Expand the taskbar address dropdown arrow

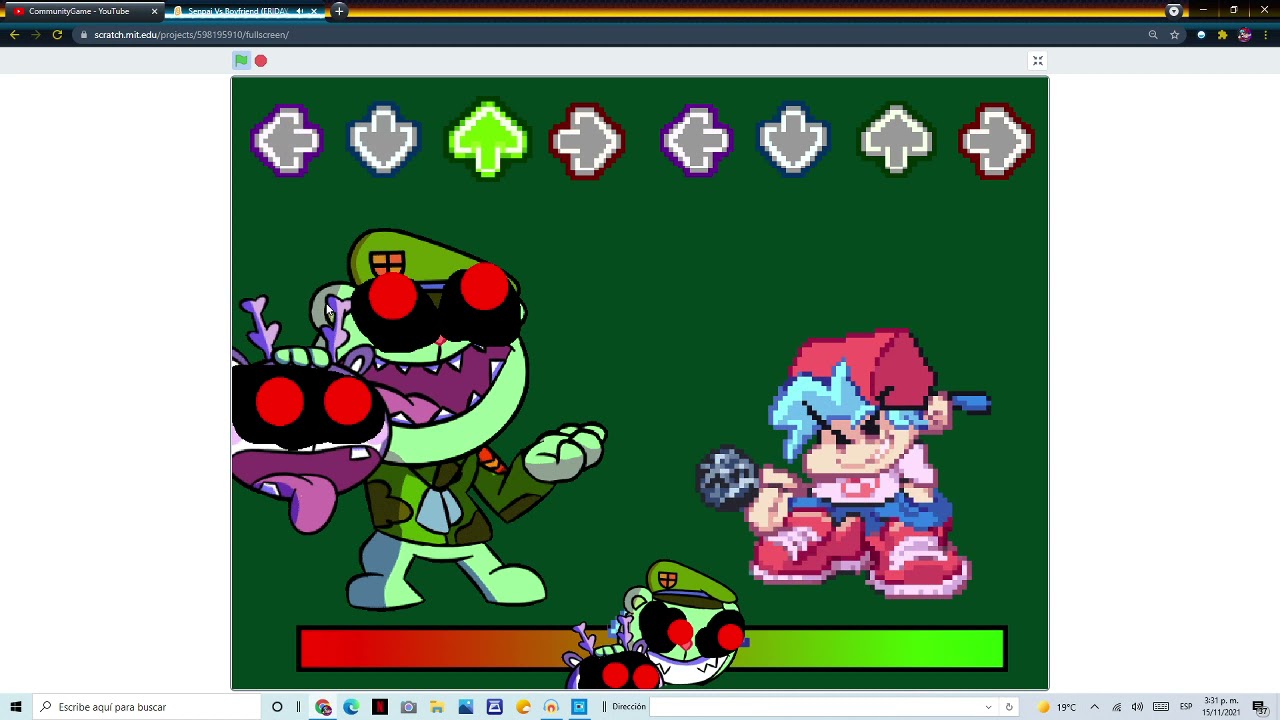(x=988, y=707)
